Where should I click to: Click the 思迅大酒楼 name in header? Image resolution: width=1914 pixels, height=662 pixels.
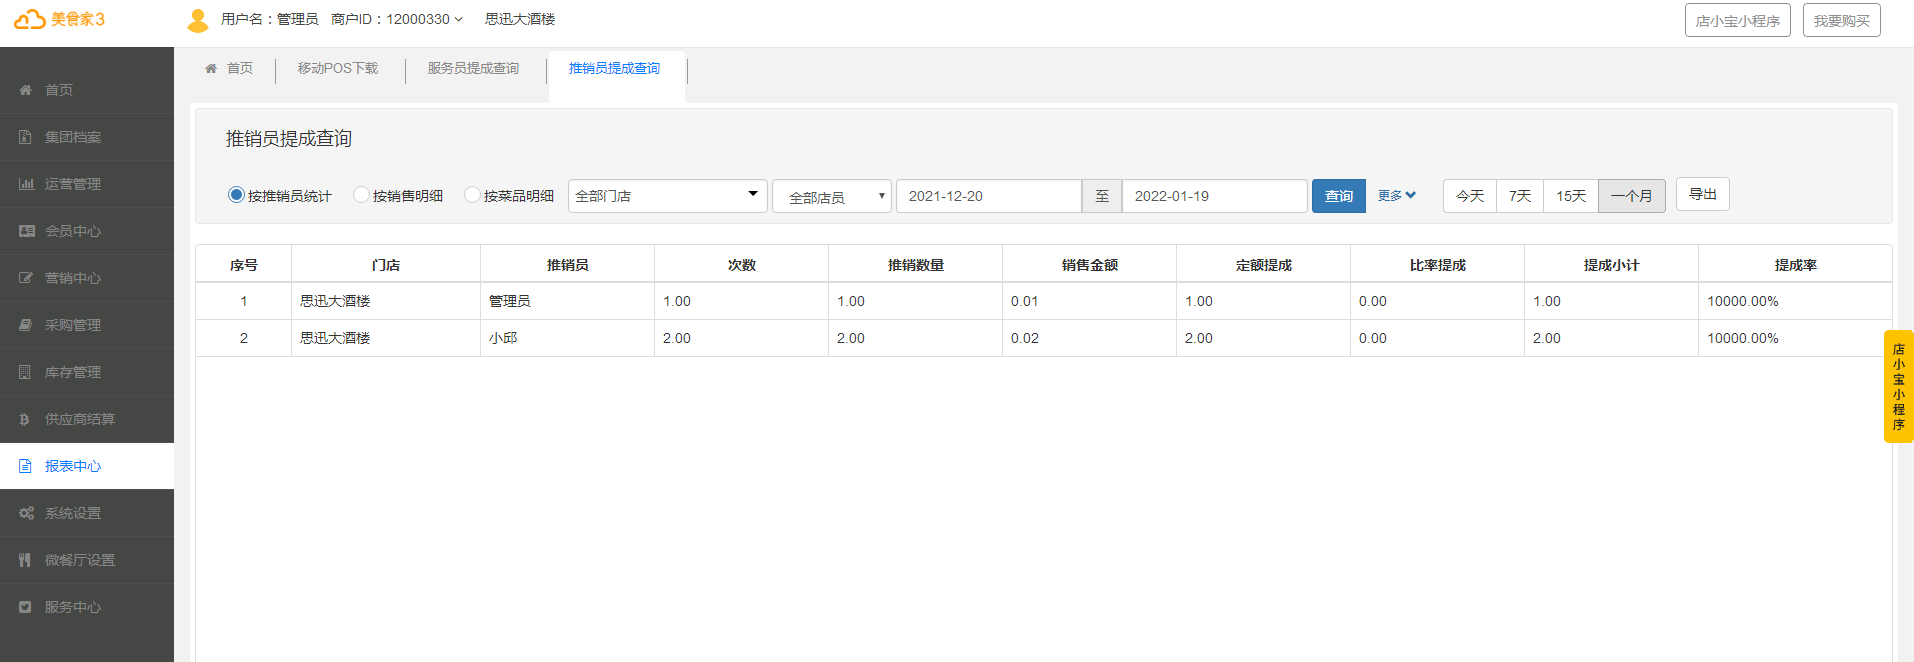point(519,19)
